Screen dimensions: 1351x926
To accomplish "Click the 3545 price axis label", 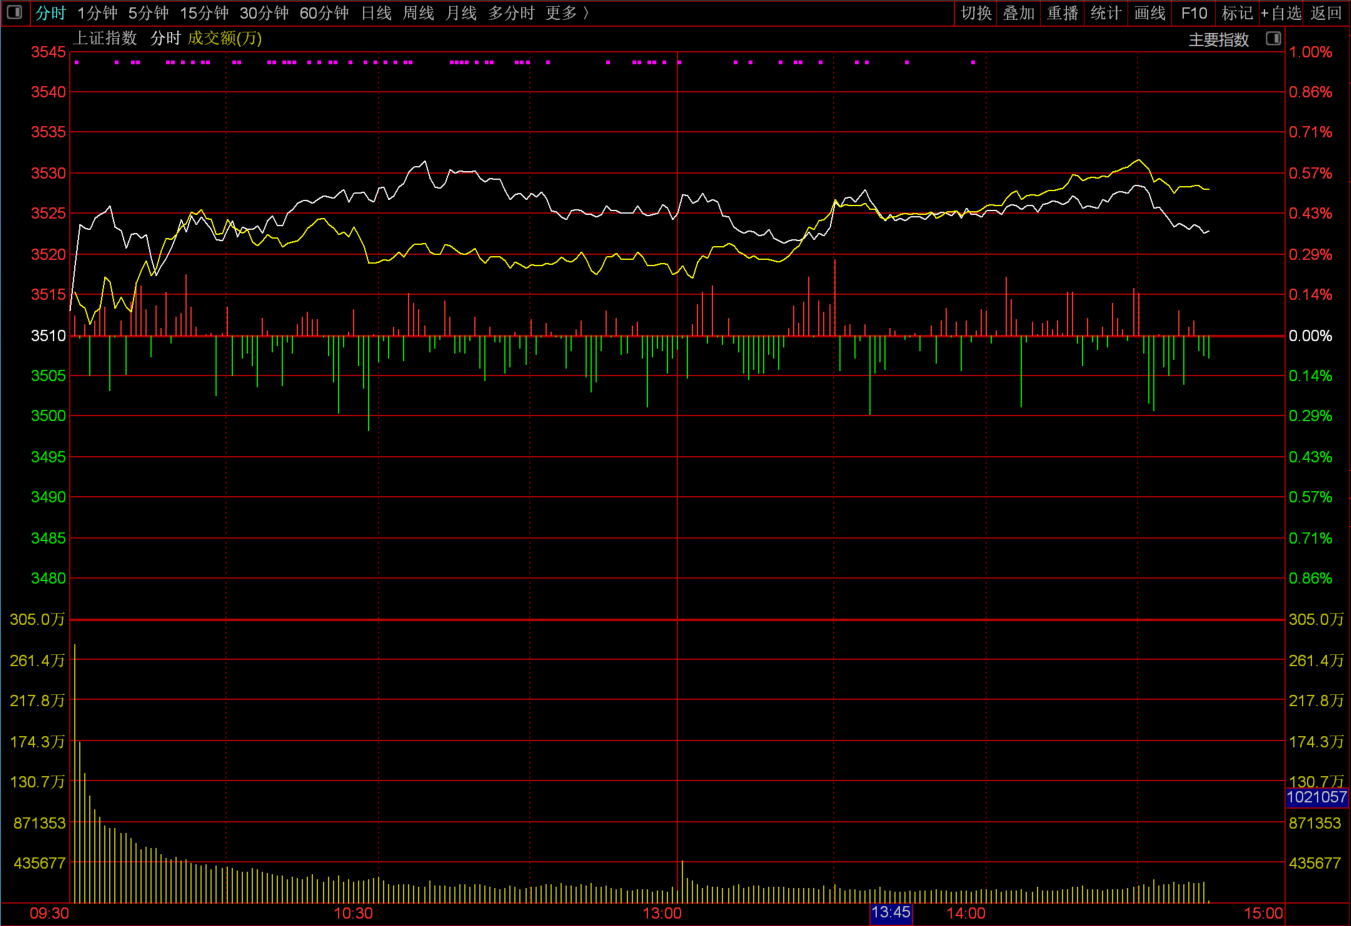I will point(48,52).
